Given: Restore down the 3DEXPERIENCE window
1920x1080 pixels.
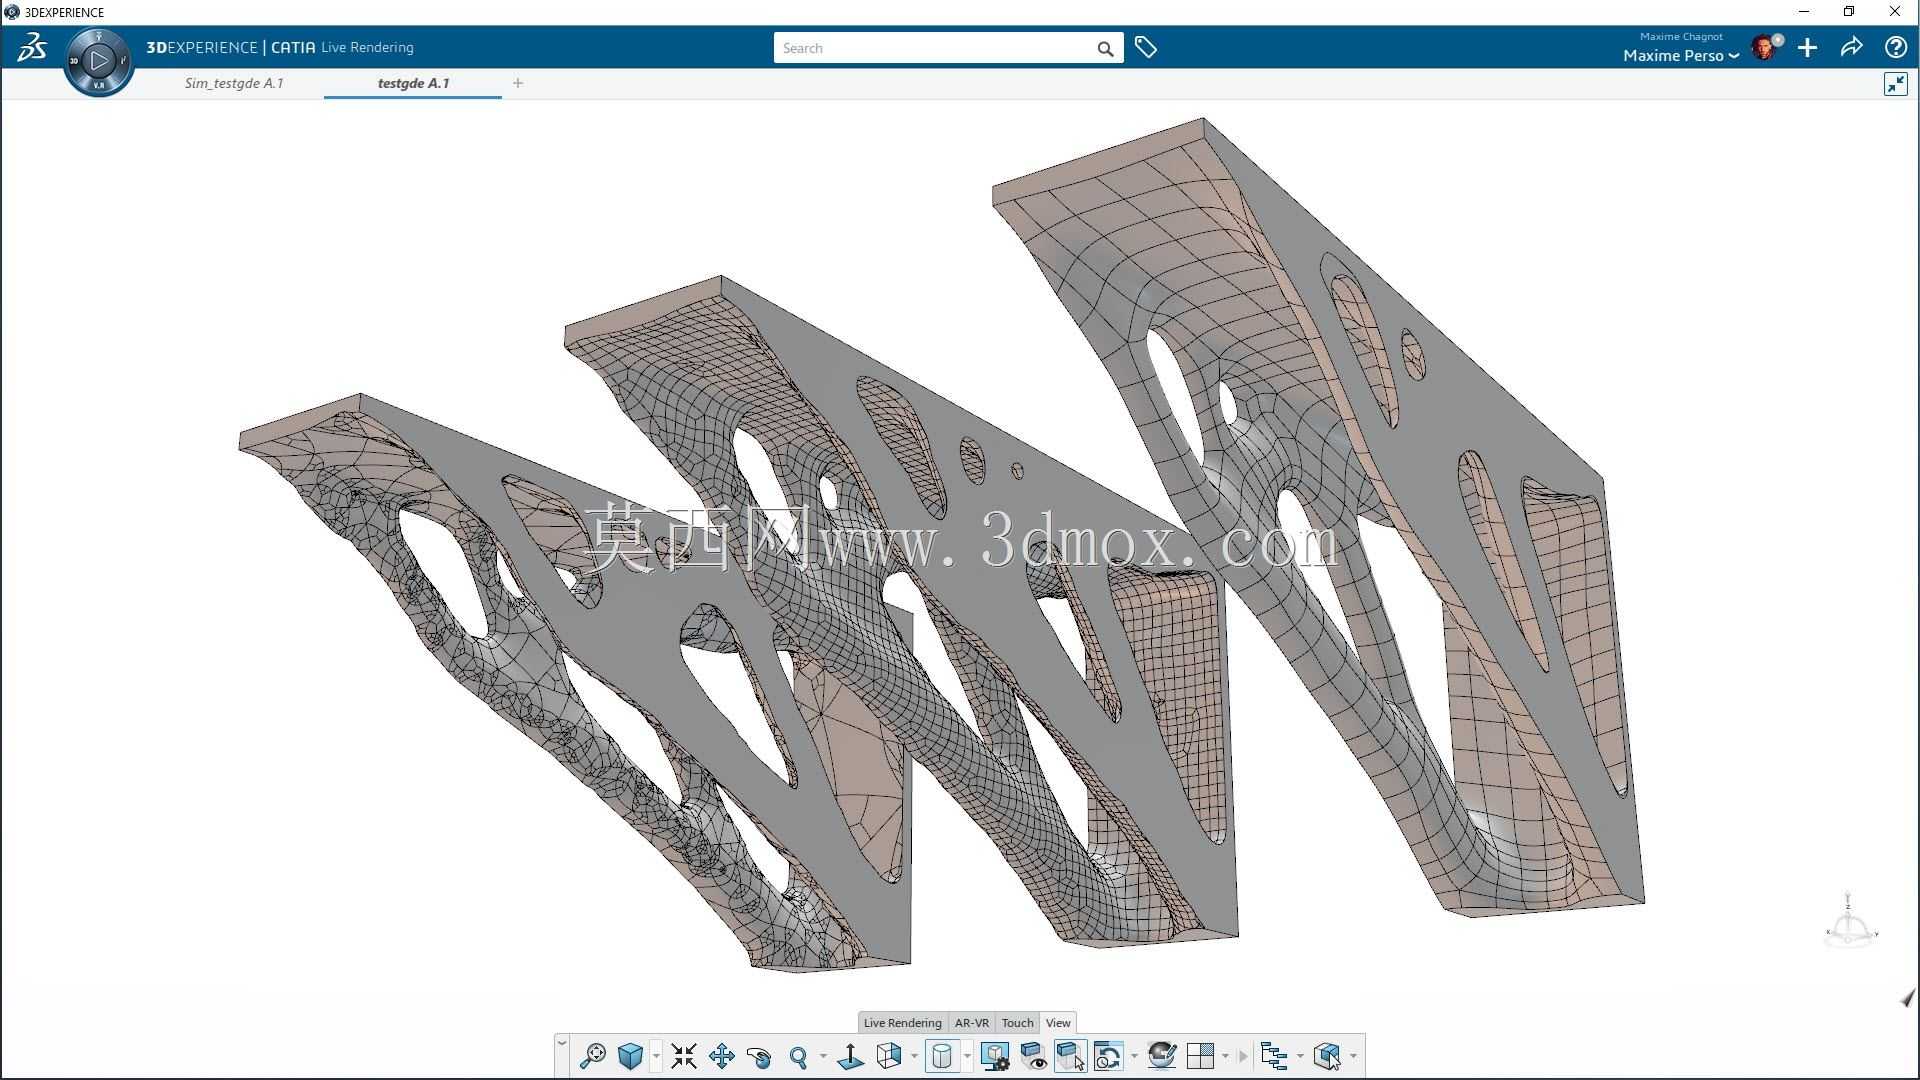Looking at the screenshot, I should (x=1849, y=12).
